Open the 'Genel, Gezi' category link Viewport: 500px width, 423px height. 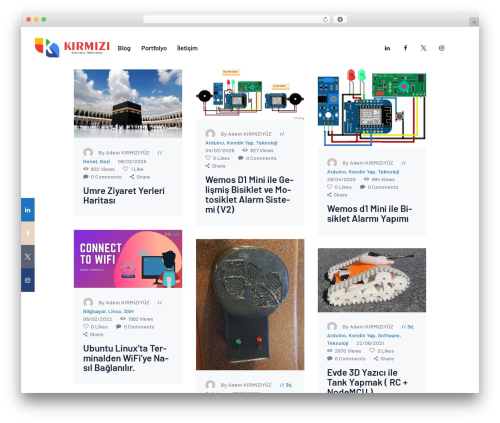click(x=96, y=161)
